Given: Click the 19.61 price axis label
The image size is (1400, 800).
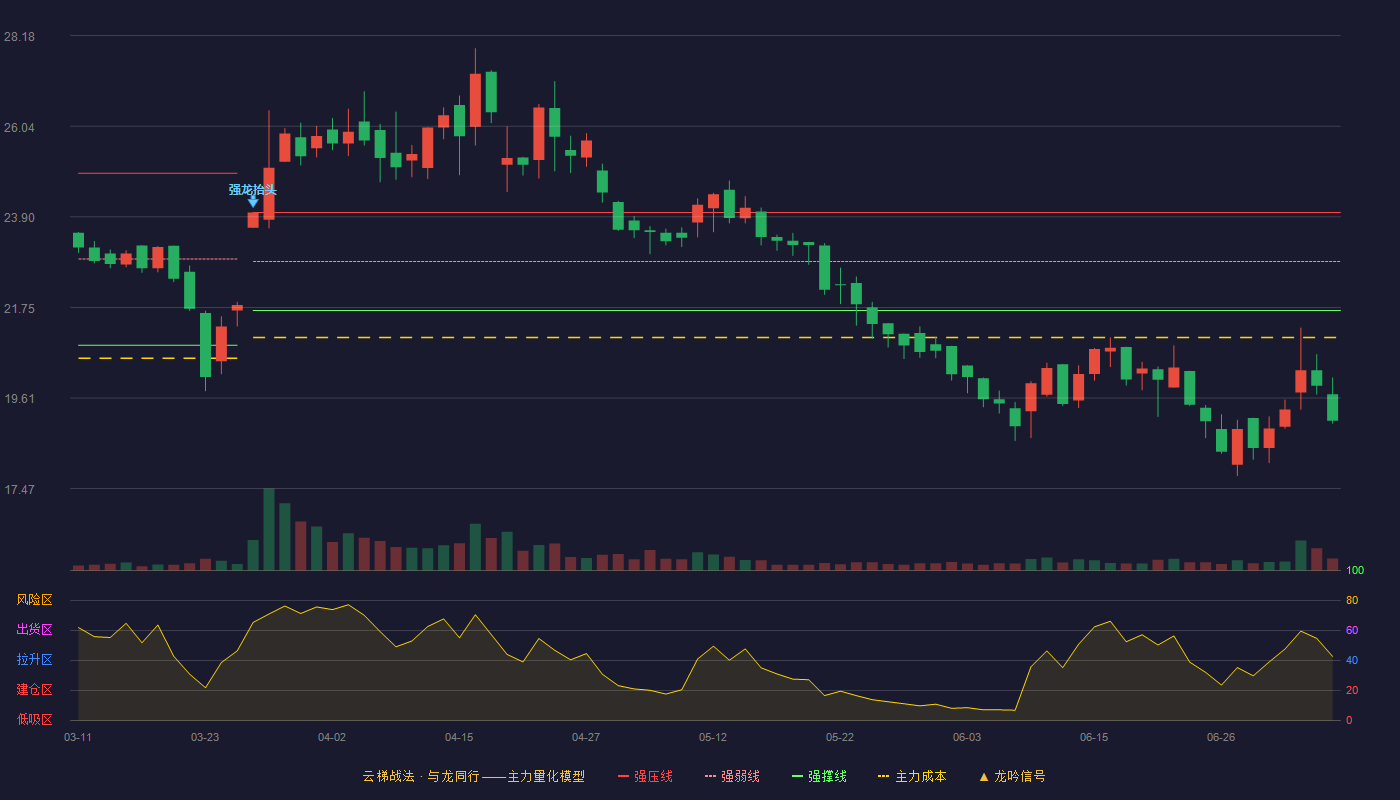Looking at the screenshot, I should 19,399.
